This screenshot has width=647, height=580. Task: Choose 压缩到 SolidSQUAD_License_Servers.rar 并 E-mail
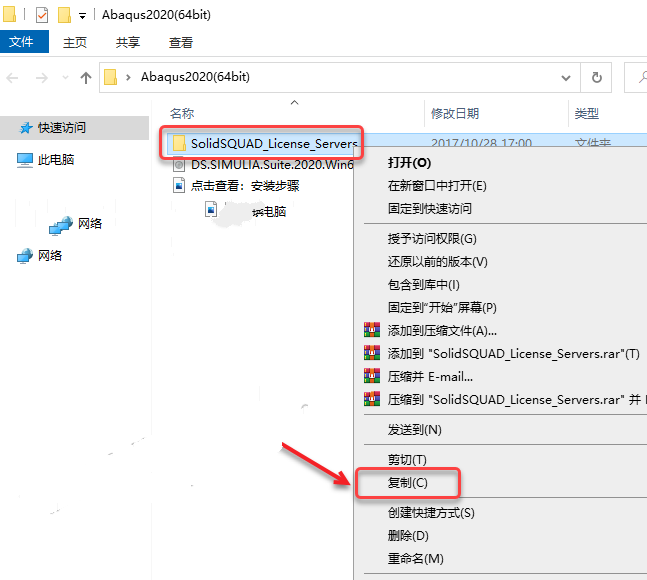tap(517, 399)
